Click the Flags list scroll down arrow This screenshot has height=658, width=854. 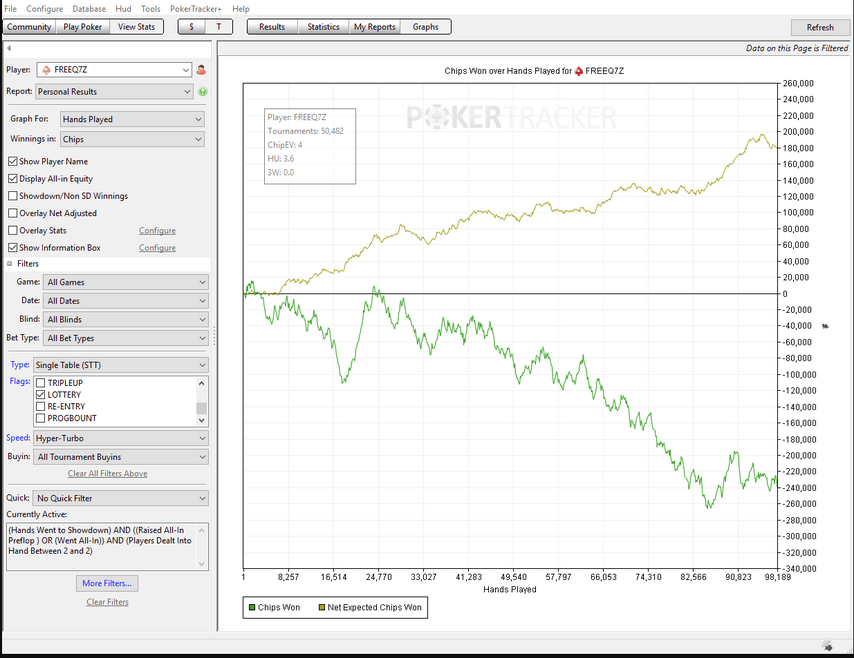(x=202, y=420)
